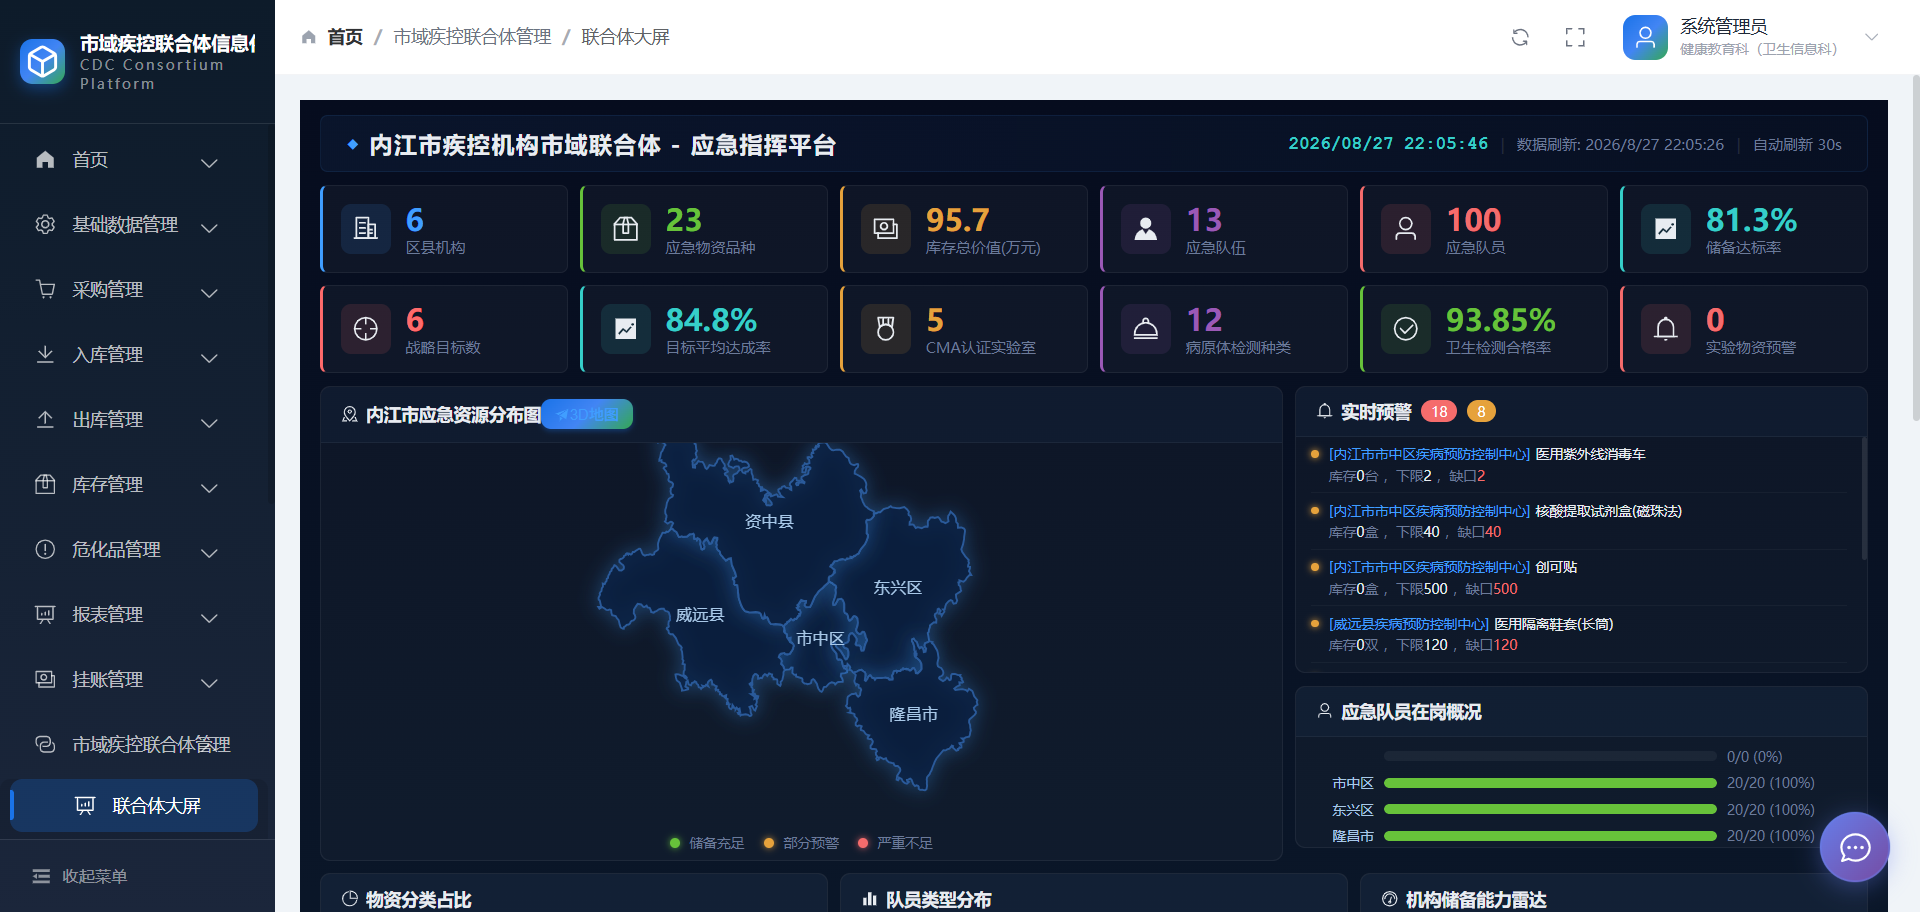The width and height of the screenshot is (1920, 912).
Task: Click the 隆昌市 staffing progress bar
Action: pos(1550,836)
